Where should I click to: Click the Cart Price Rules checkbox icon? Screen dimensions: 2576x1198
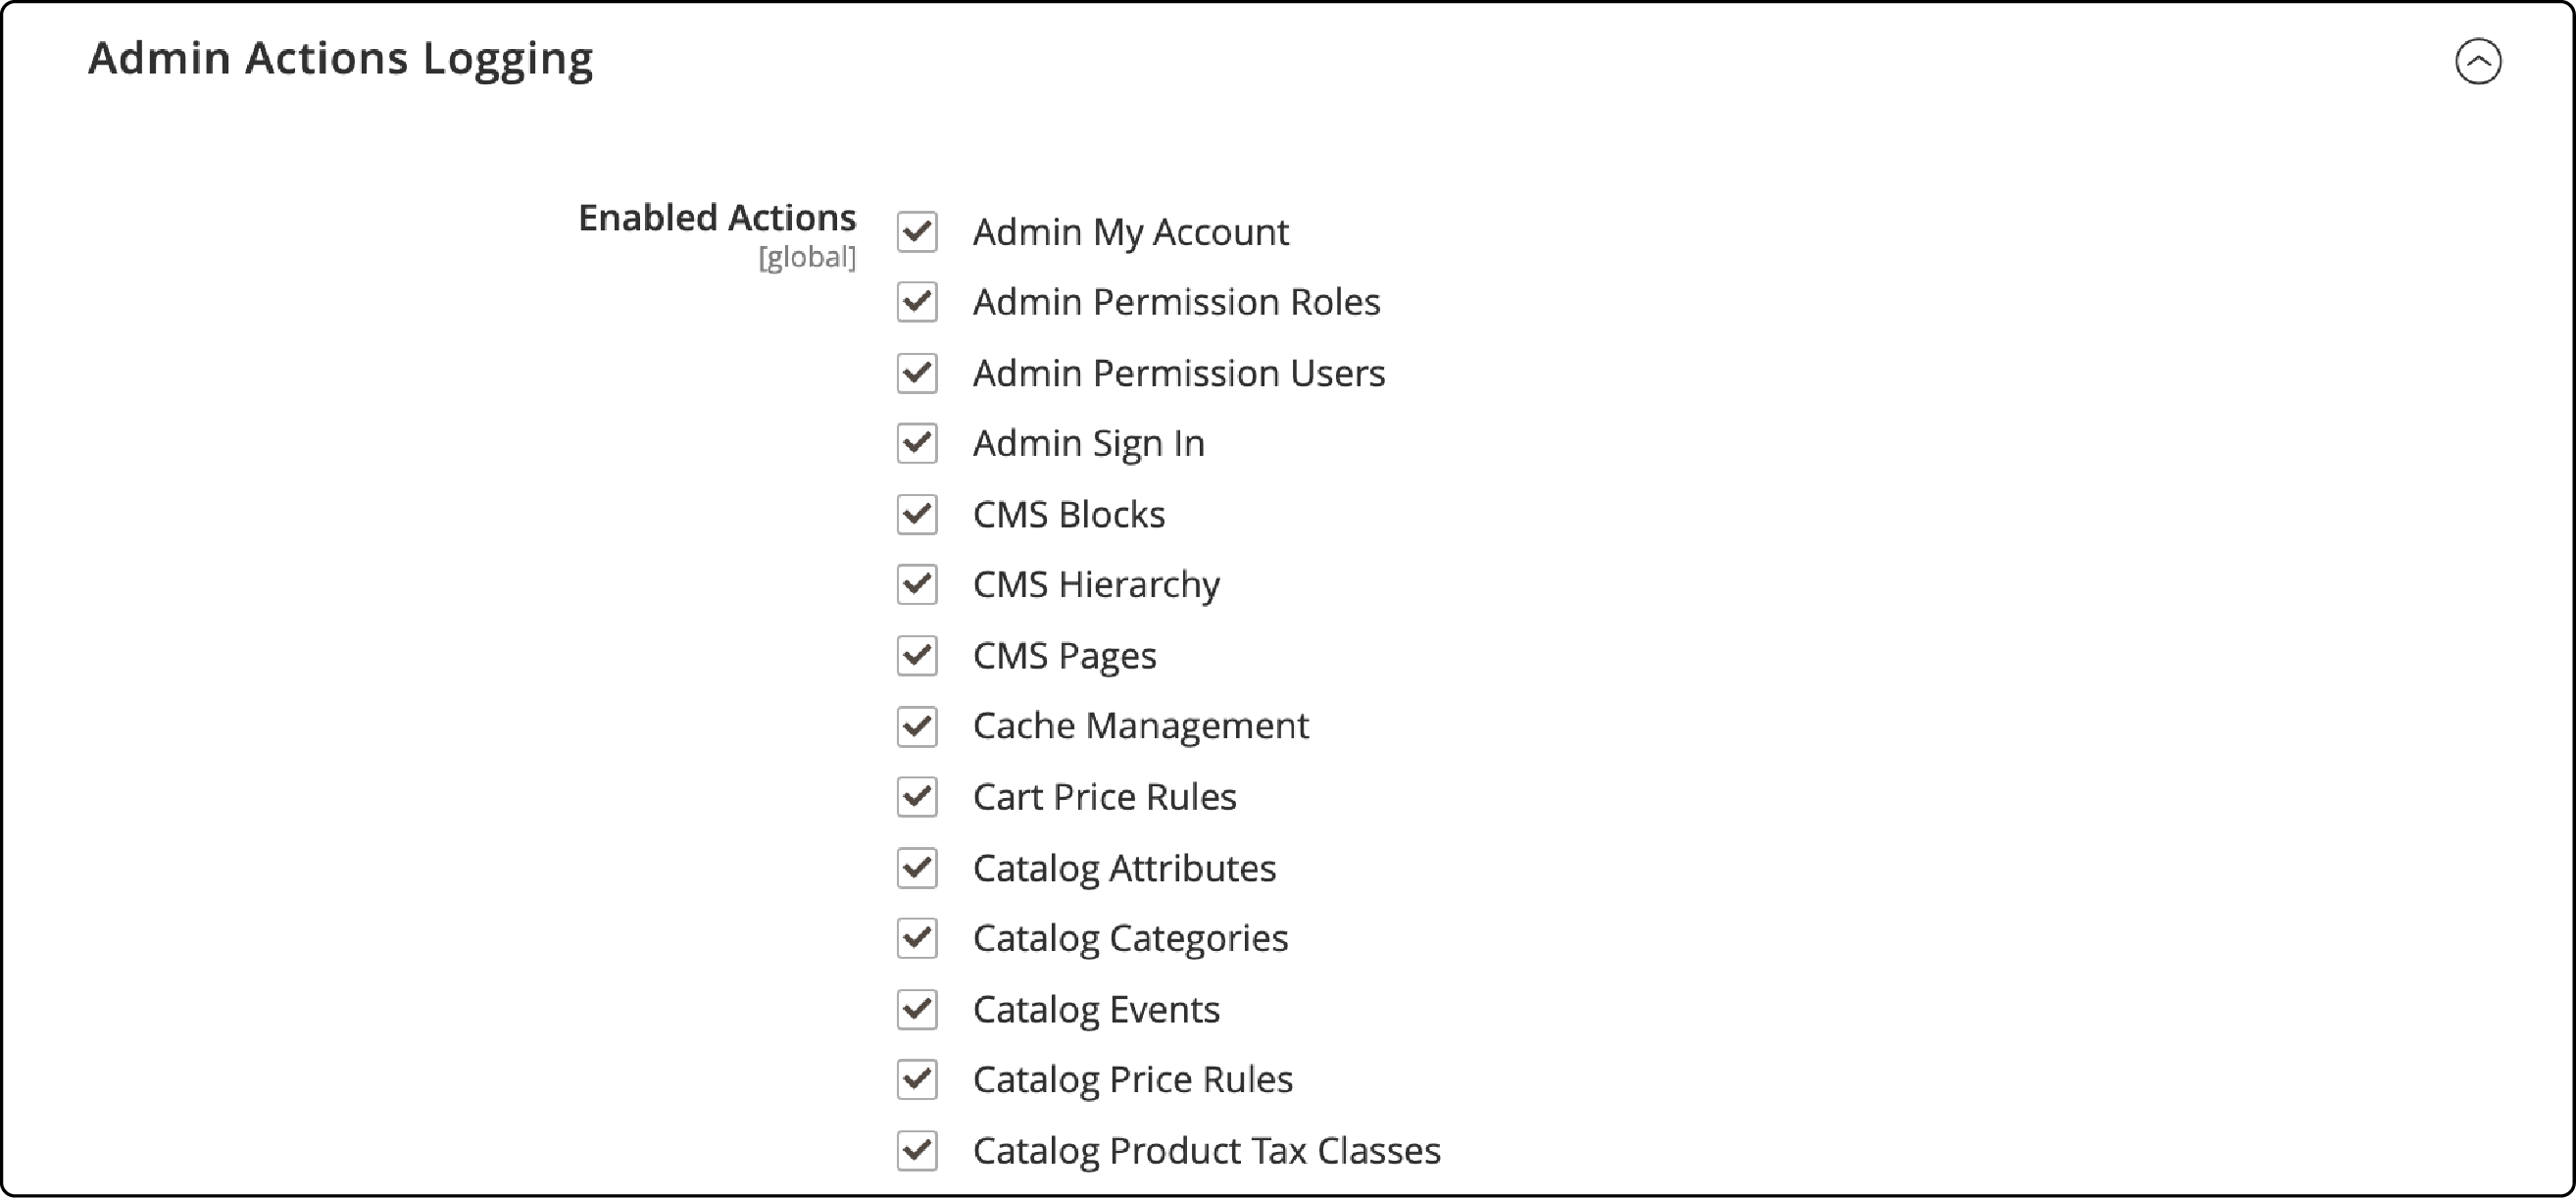click(916, 795)
